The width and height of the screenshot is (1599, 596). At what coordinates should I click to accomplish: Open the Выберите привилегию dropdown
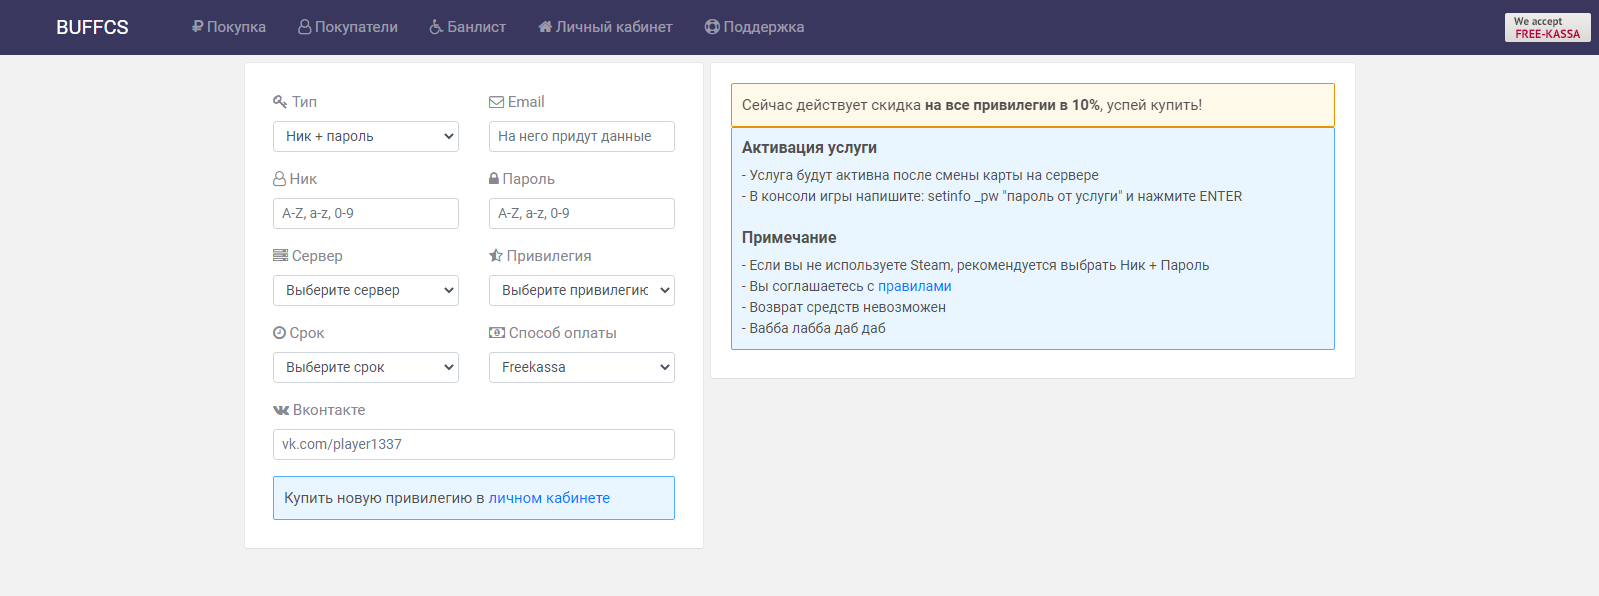[582, 291]
